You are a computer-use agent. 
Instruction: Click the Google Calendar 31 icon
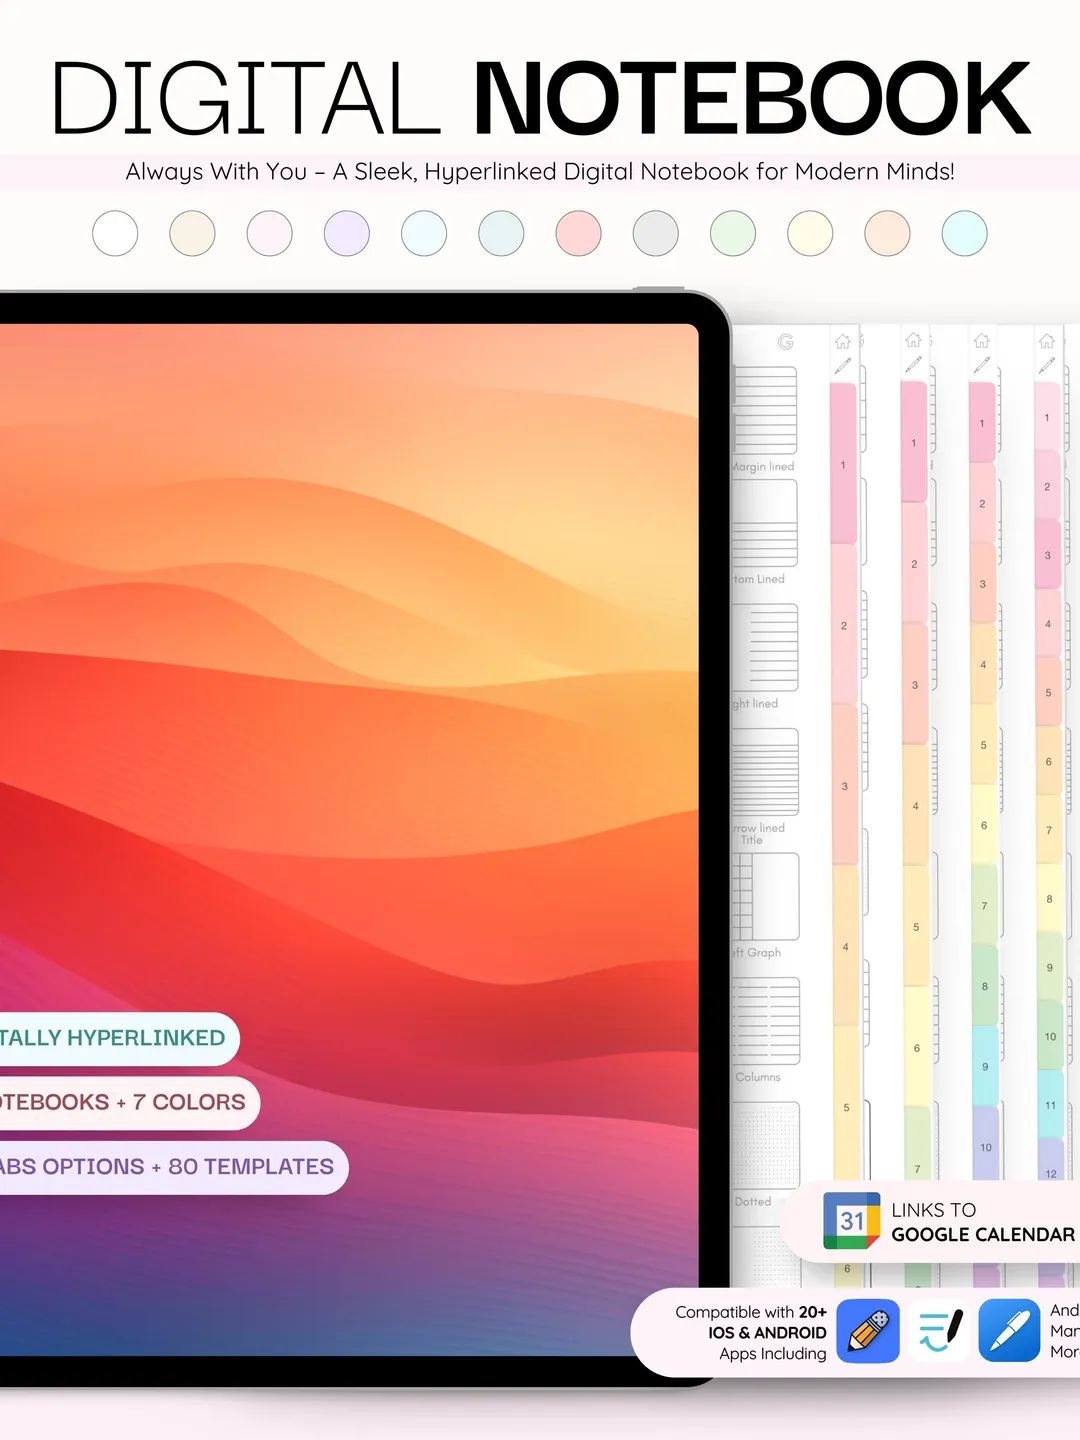(851, 1221)
